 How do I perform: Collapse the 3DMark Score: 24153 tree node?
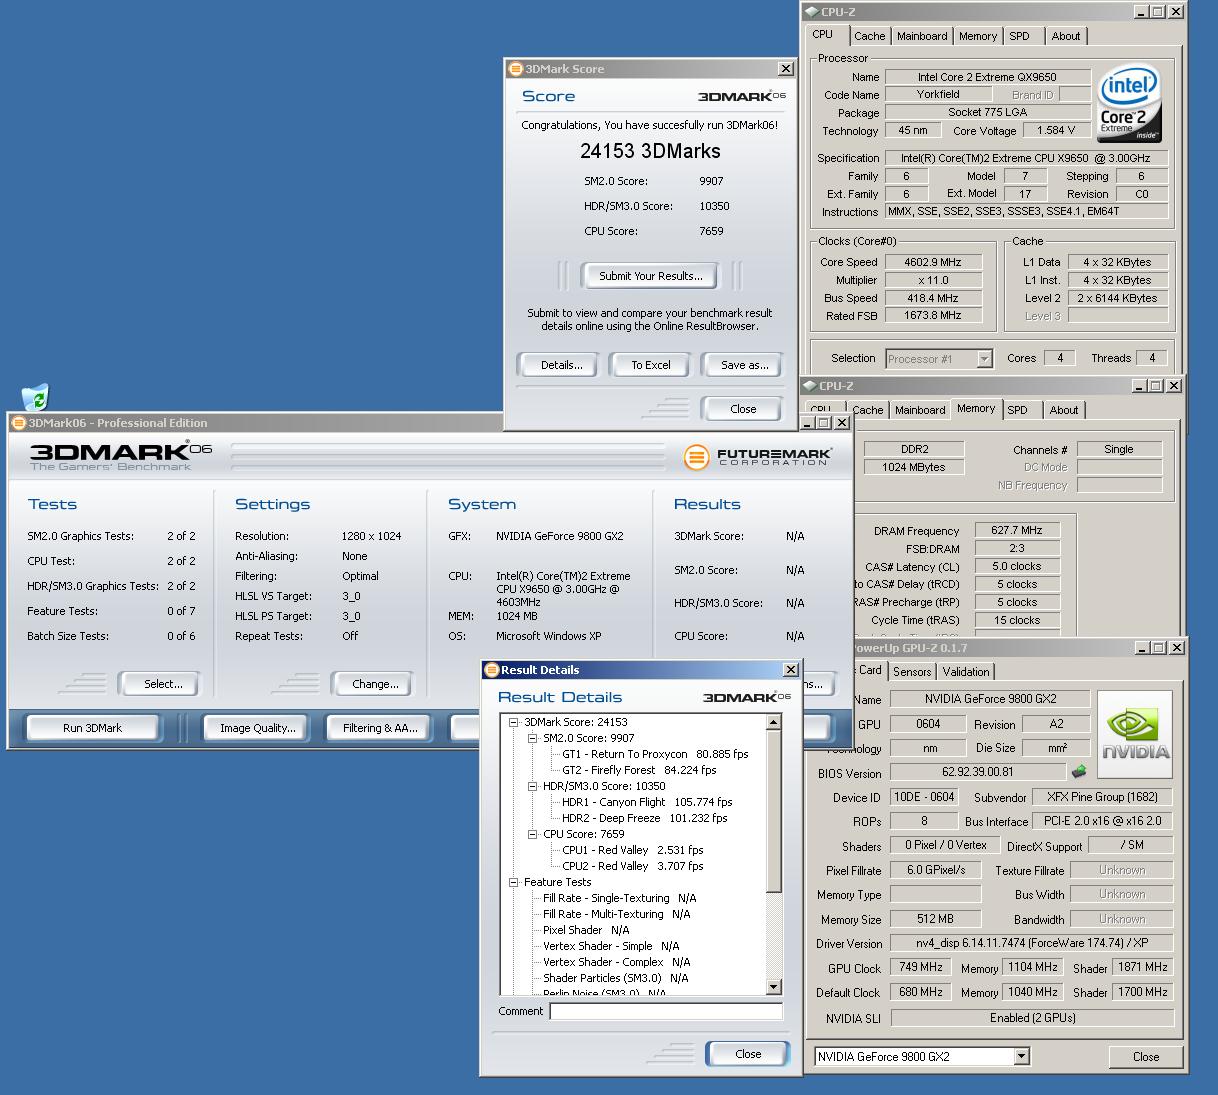coord(513,722)
